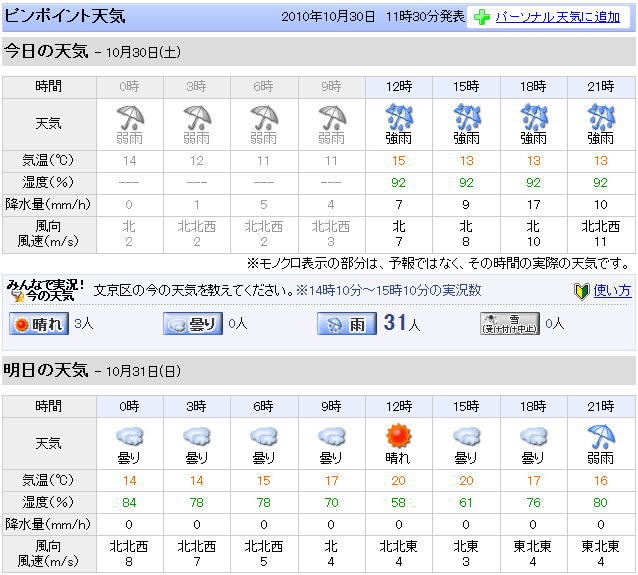Click today's 9時 weak rain umbrella icon

332,118
